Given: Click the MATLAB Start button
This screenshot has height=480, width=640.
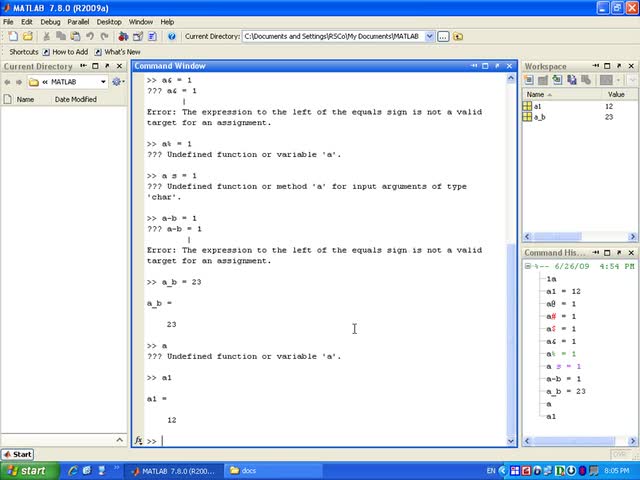Looking at the screenshot, I should point(18,454).
